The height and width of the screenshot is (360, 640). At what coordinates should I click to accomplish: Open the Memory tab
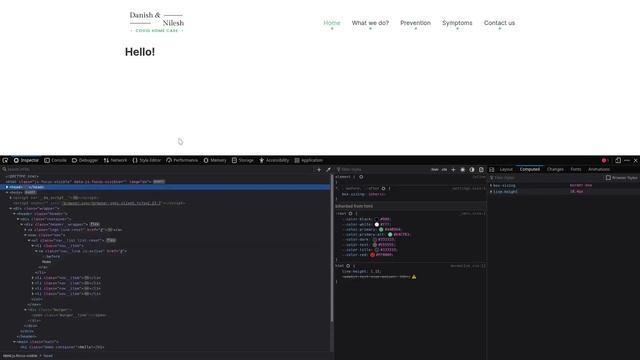[215, 160]
